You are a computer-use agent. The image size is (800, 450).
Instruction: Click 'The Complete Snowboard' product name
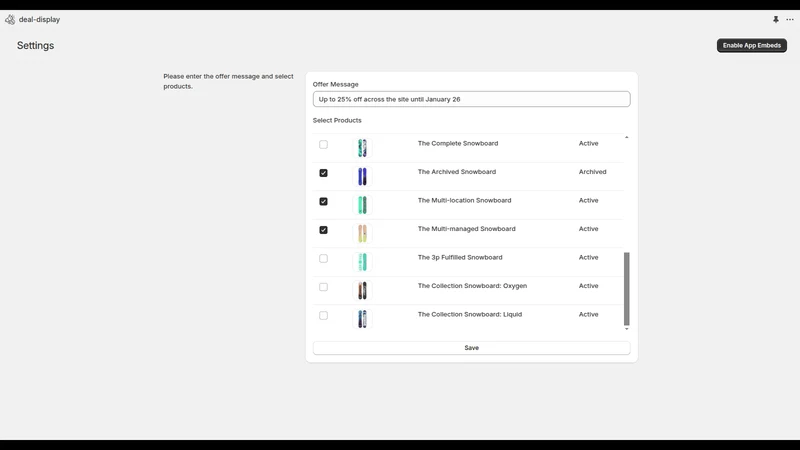pyautogui.click(x=458, y=143)
